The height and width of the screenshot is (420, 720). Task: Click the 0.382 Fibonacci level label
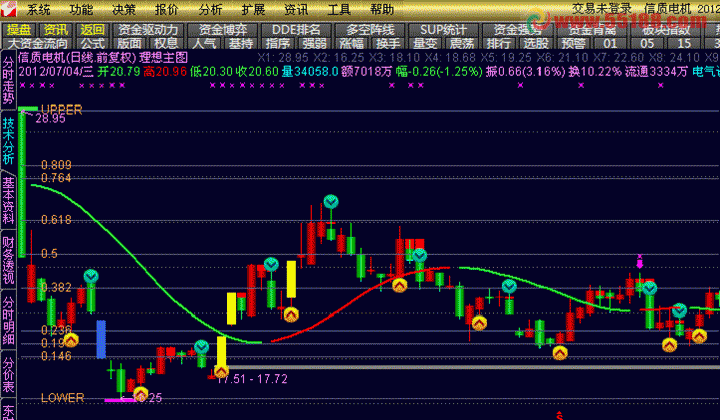coord(56,287)
